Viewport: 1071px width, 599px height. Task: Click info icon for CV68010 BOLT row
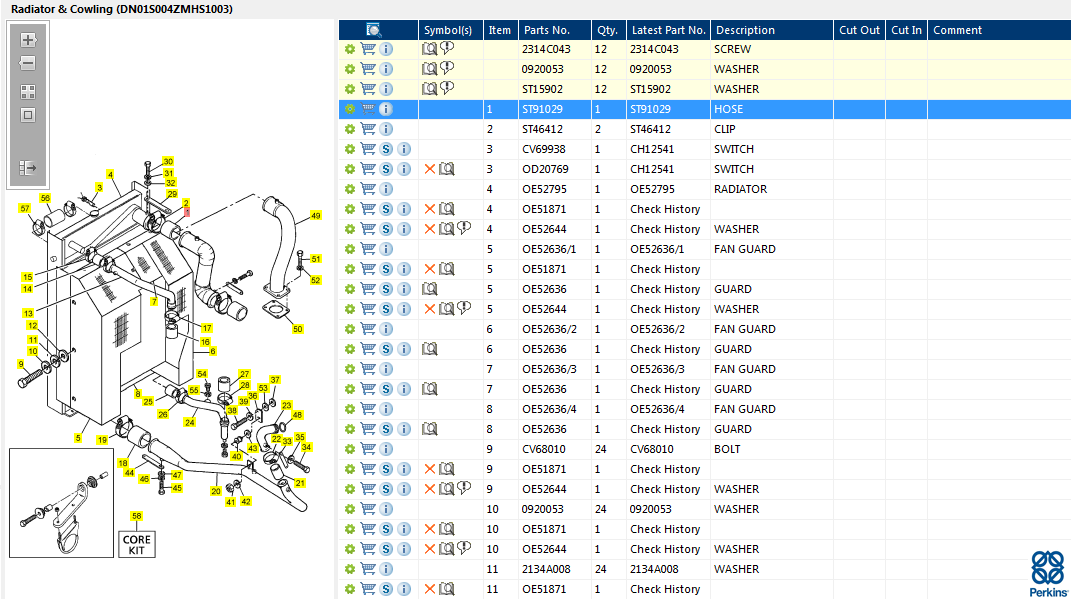(x=386, y=449)
